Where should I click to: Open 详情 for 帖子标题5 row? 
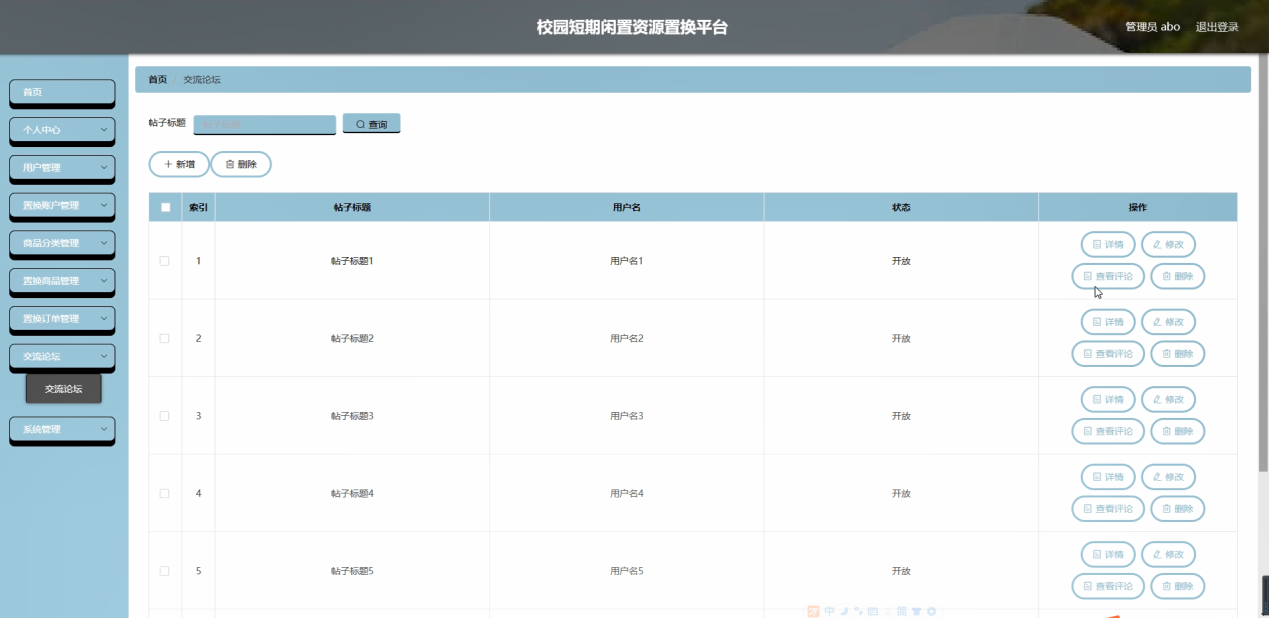point(1108,554)
